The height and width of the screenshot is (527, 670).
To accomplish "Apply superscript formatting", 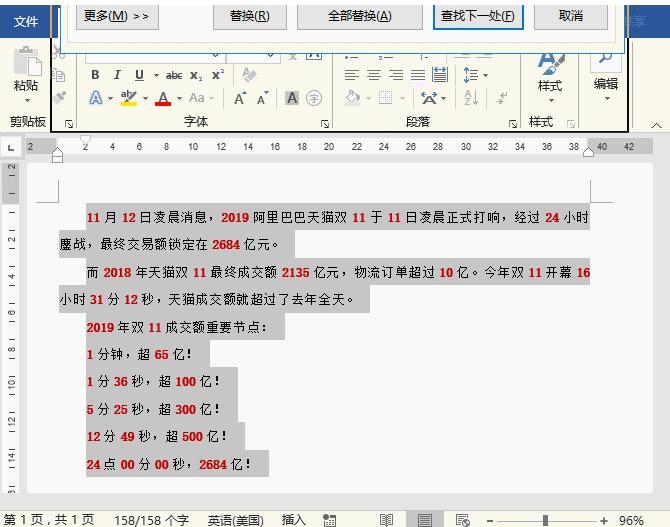I will pyautogui.click(x=217, y=75).
